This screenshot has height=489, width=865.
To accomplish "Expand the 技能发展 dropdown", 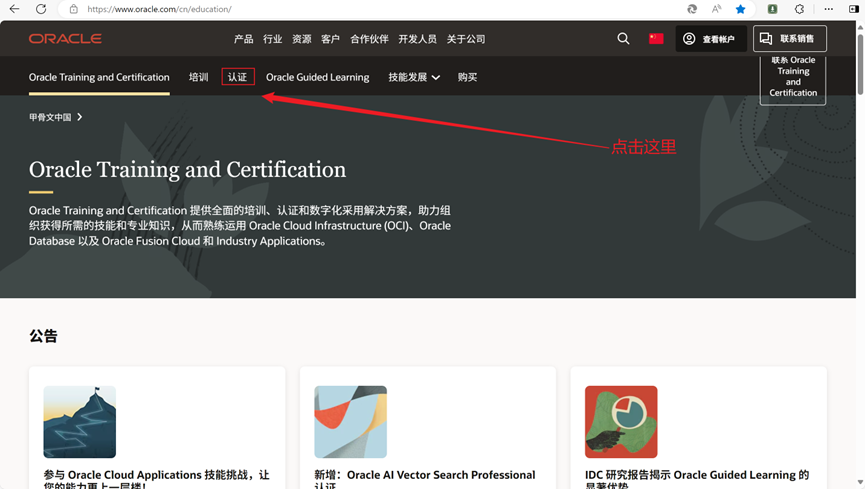I will point(414,77).
